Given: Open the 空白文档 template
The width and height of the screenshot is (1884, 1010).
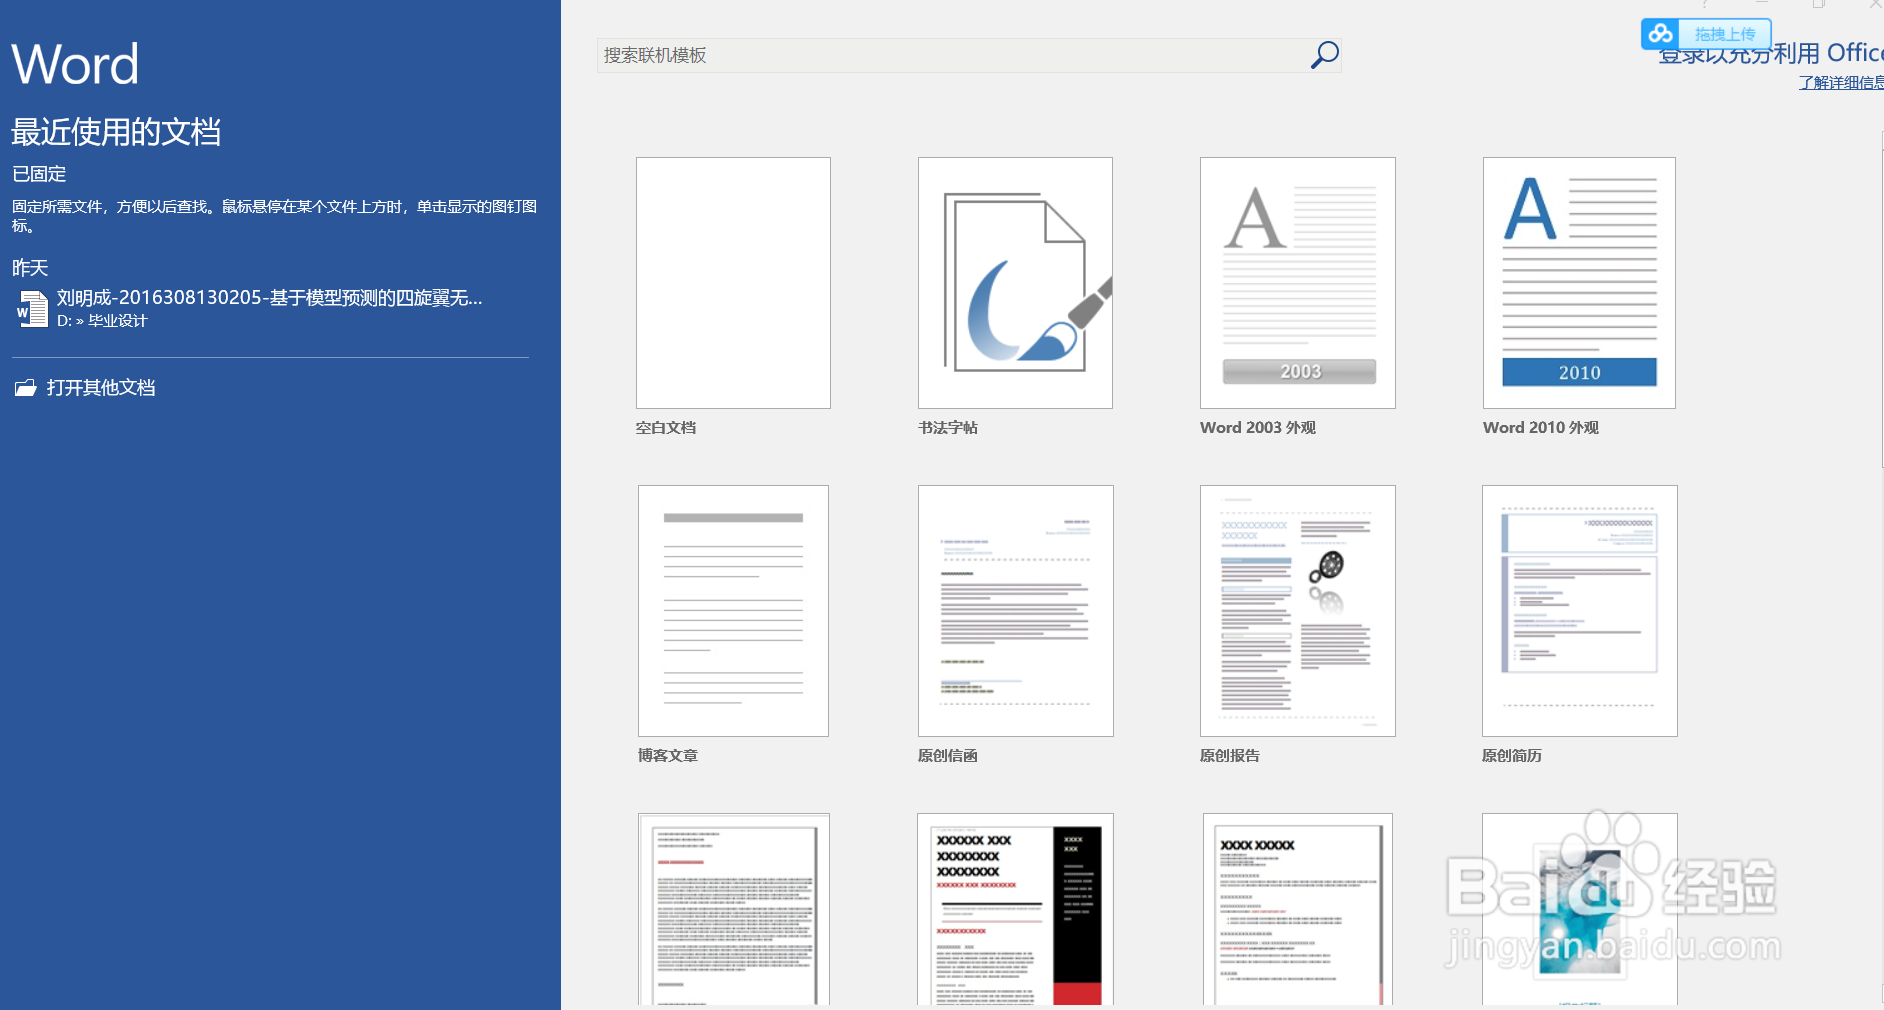Looking at the screenshot, I should coord(733,283).
